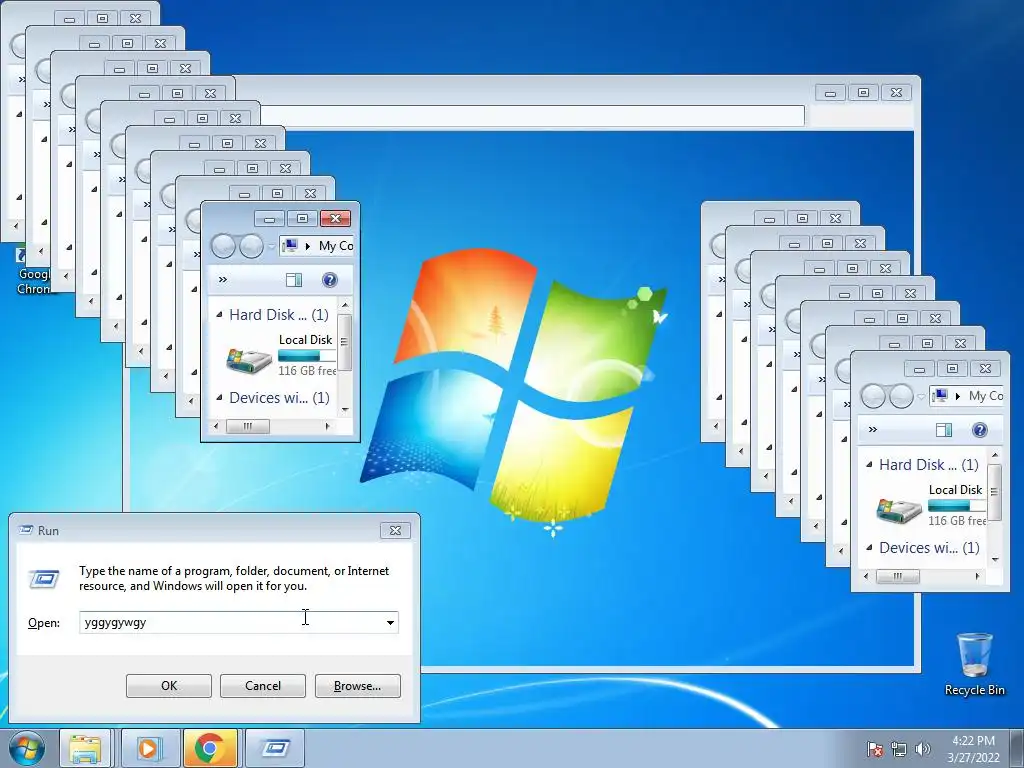Viewport: 1024px width, 768px height.
Task: Select the Run taskbar button
Action: (x=275, y=748)
